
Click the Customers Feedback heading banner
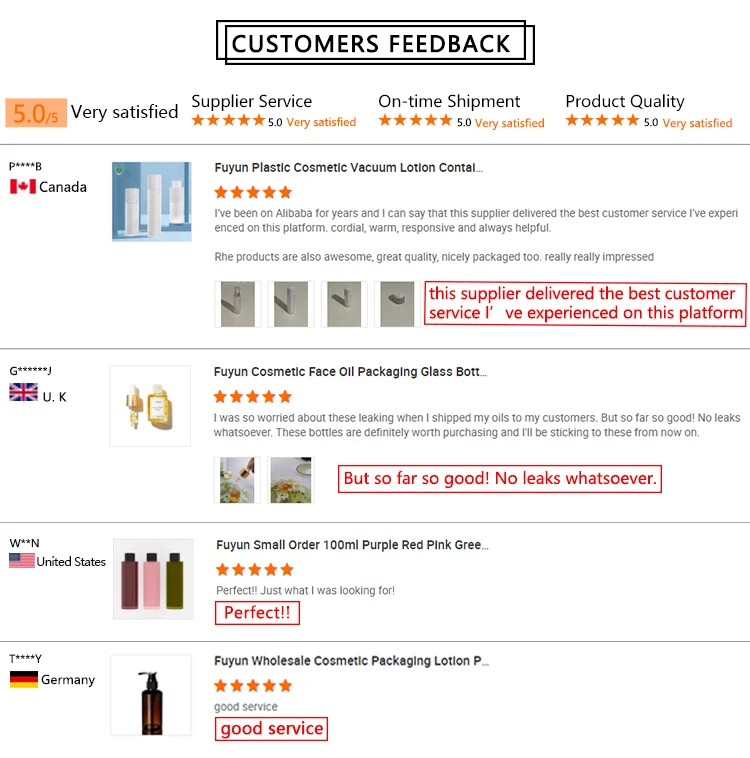pos(372,44)
